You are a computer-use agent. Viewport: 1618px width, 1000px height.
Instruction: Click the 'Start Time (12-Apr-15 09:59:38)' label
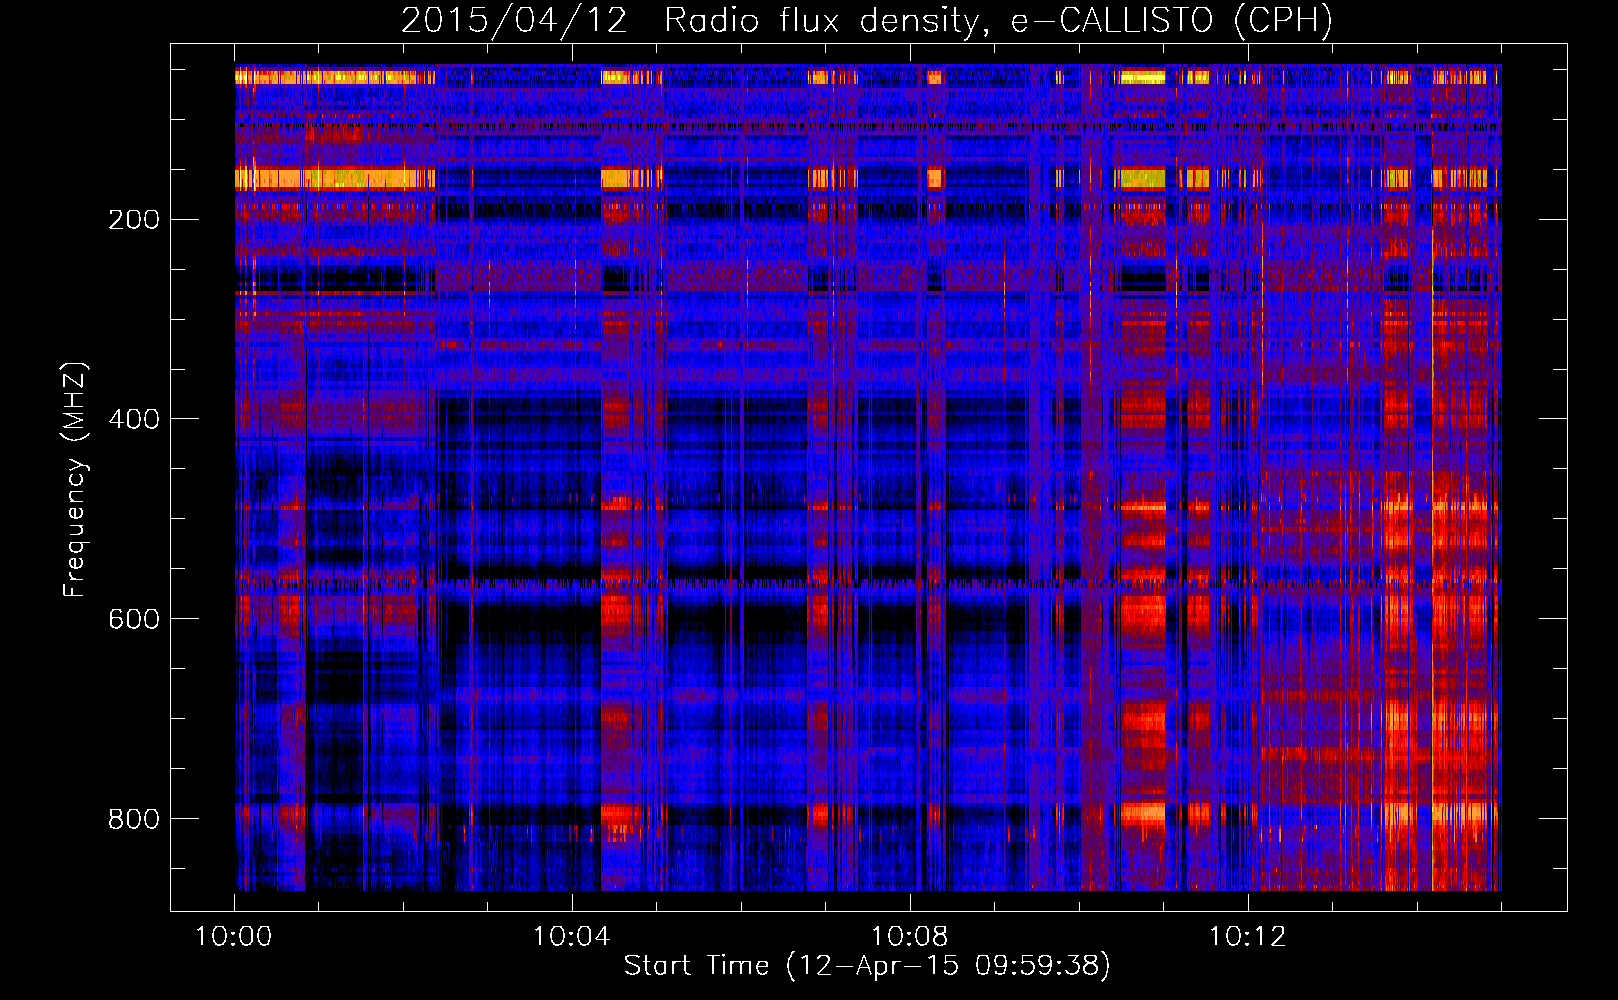[x=867, y=966]
